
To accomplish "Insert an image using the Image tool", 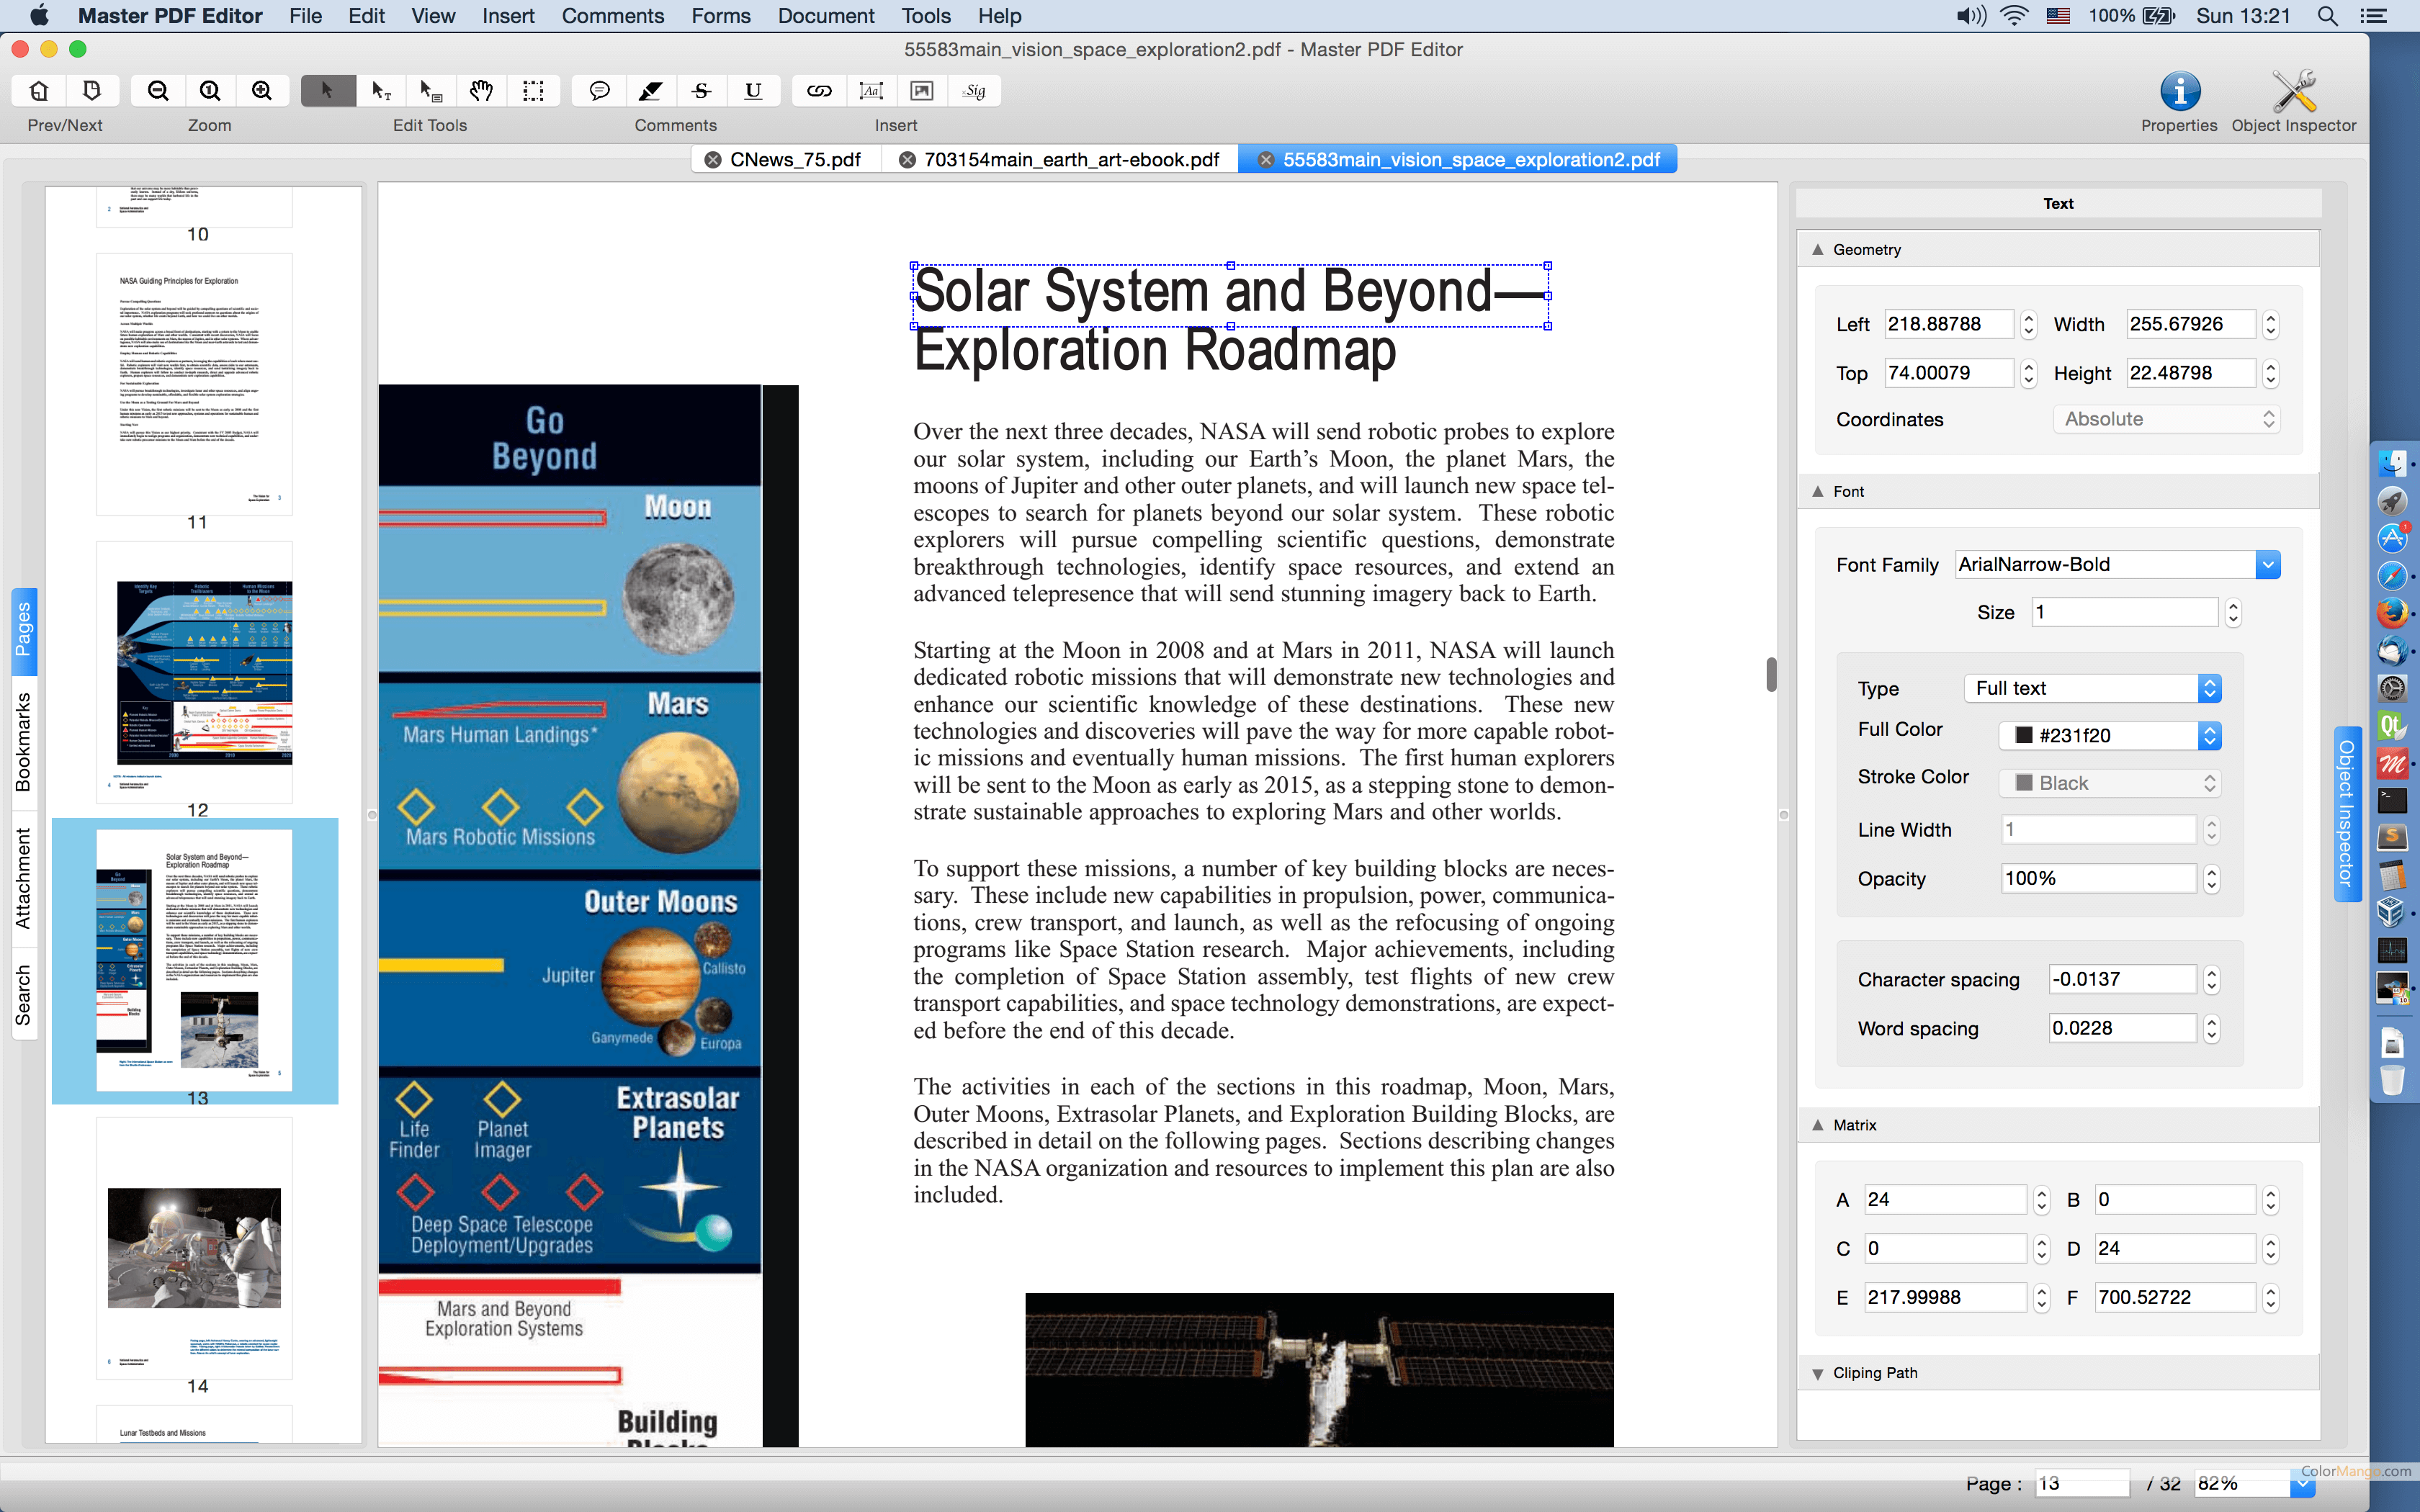I will pyautogui.click(x=921, y=90).
